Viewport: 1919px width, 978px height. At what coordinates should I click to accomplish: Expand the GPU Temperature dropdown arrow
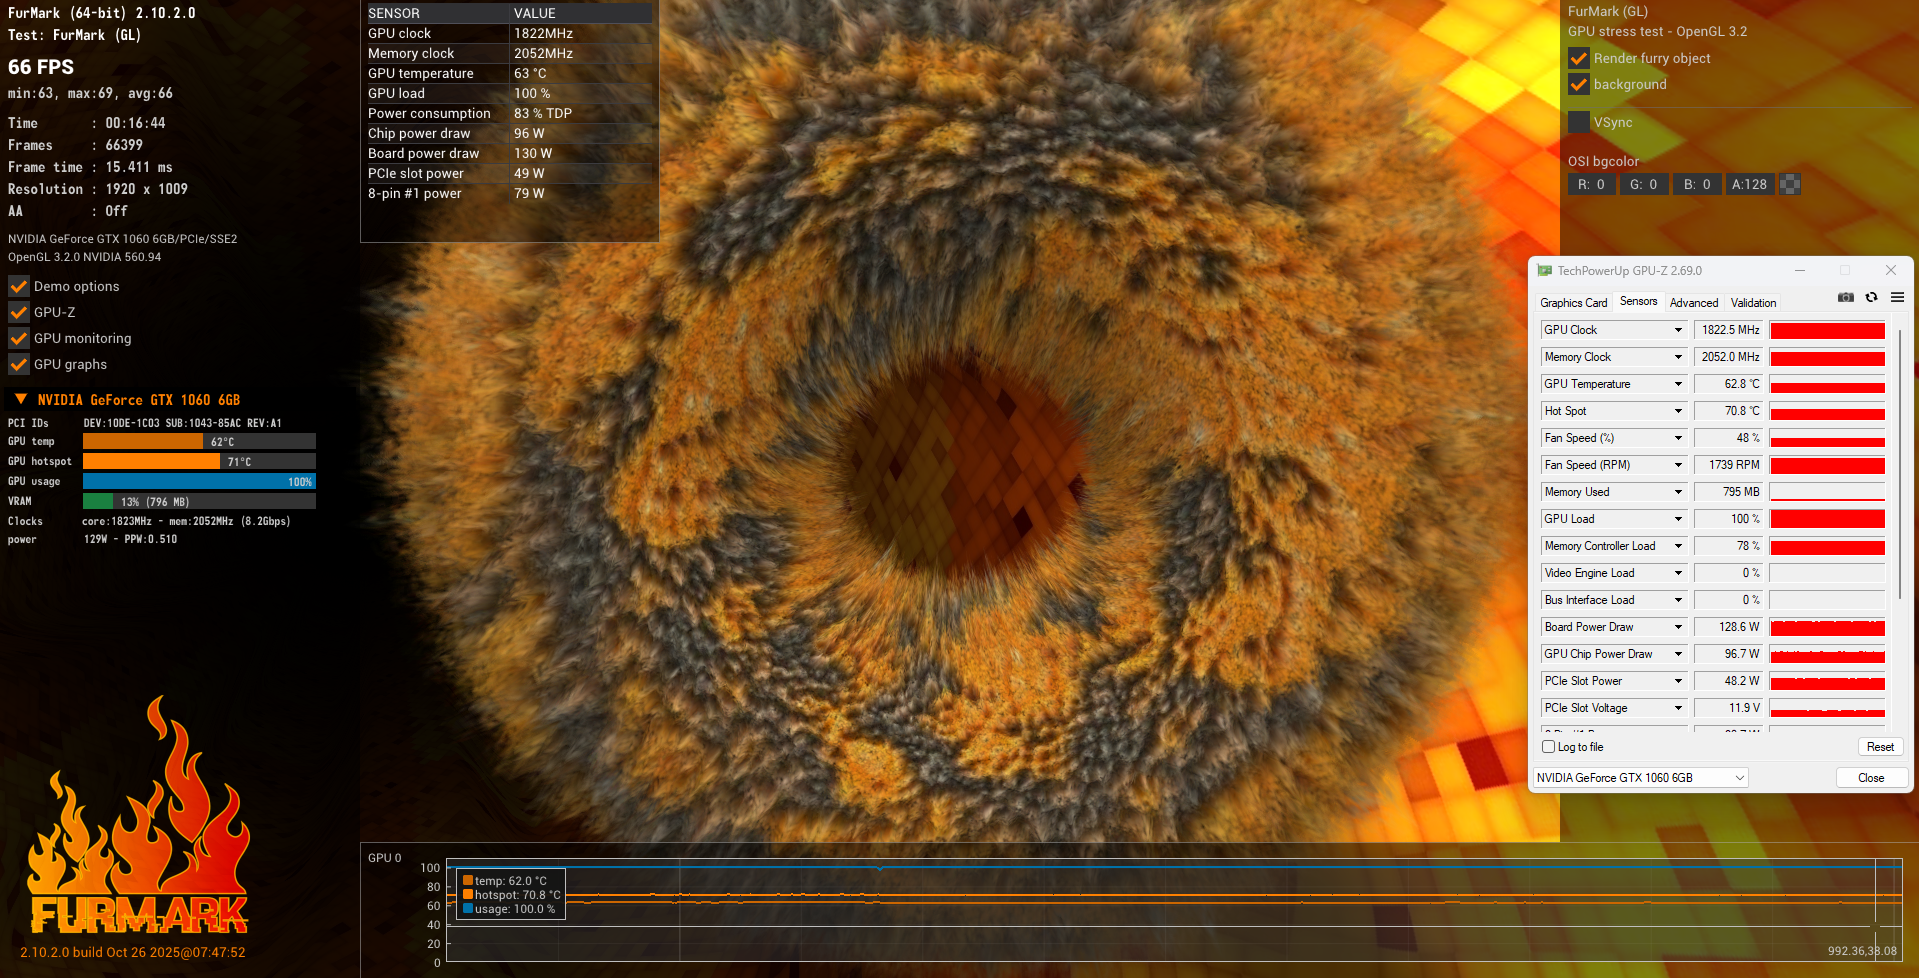[x=1678, y=384]
